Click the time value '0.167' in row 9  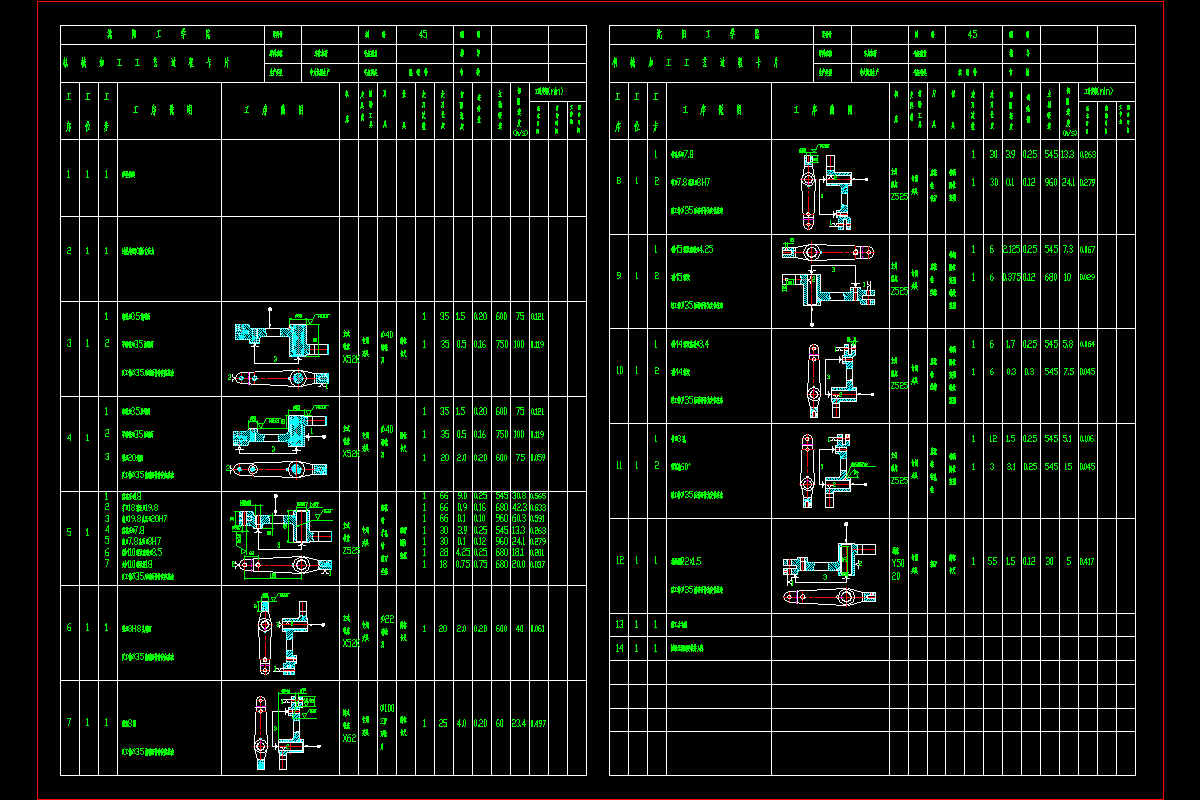point(1088,249)
